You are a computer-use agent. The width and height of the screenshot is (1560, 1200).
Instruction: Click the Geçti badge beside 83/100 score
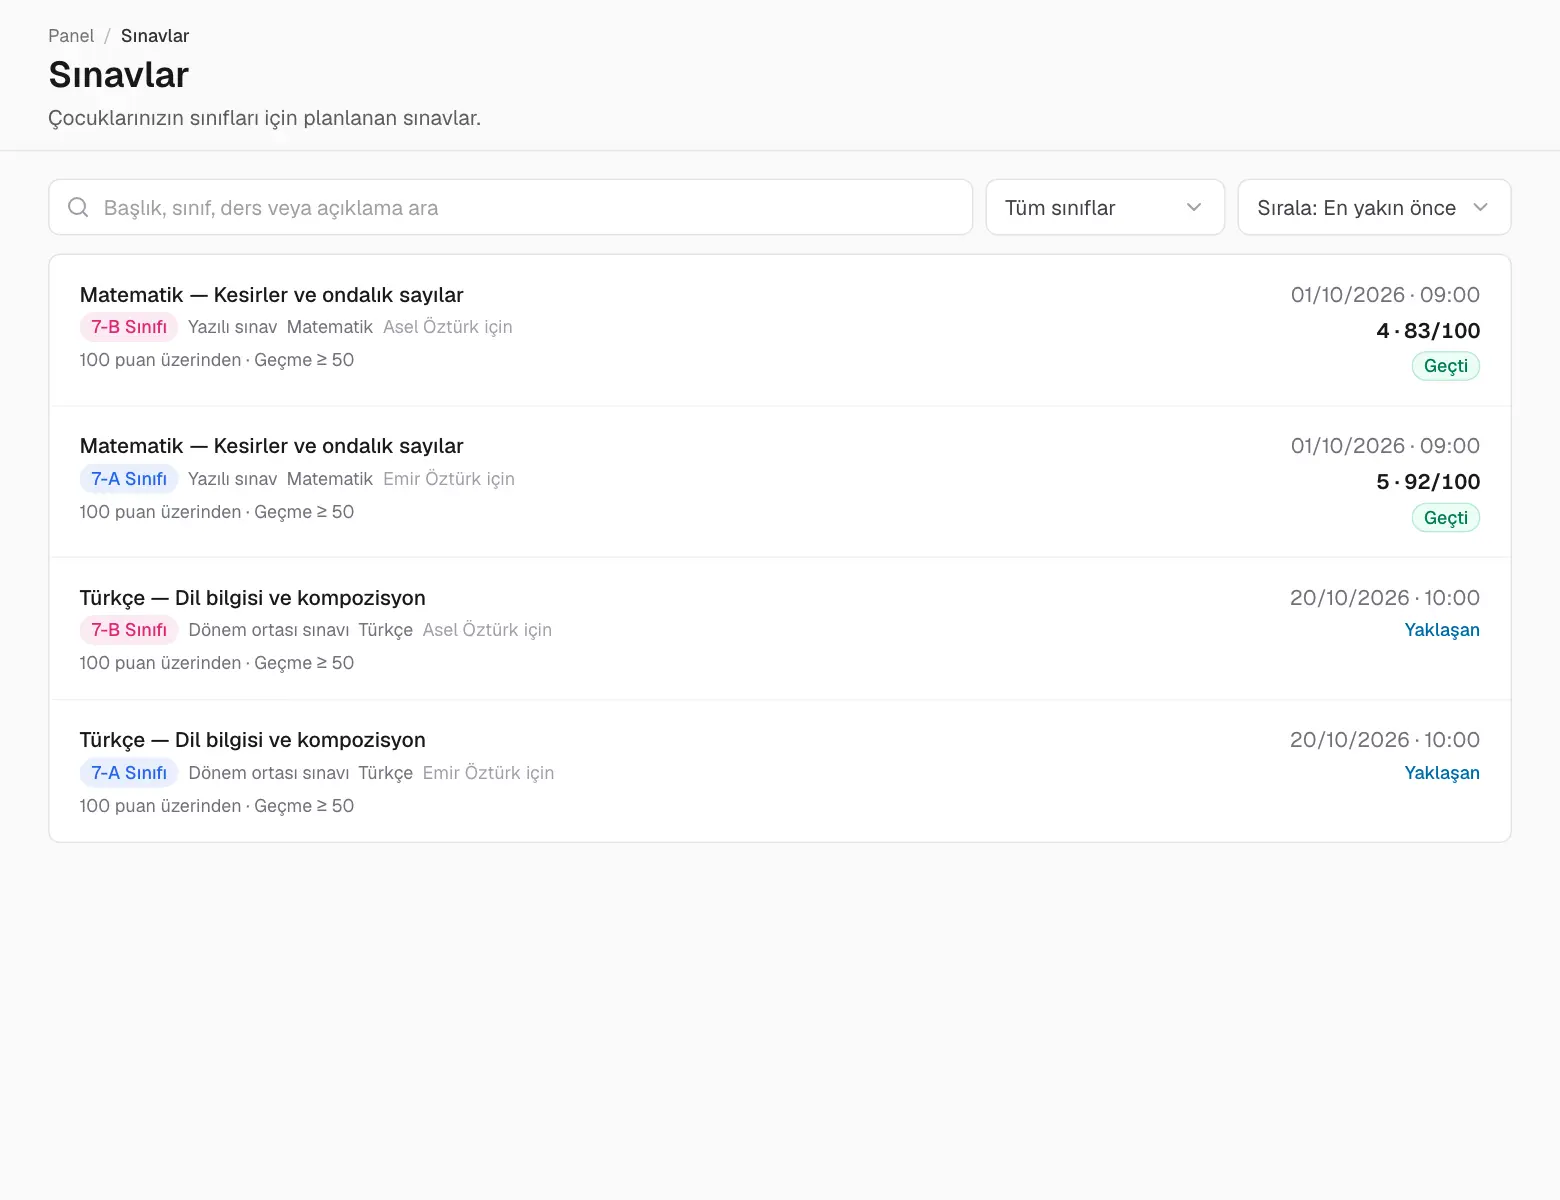[x=1445, y=366]
